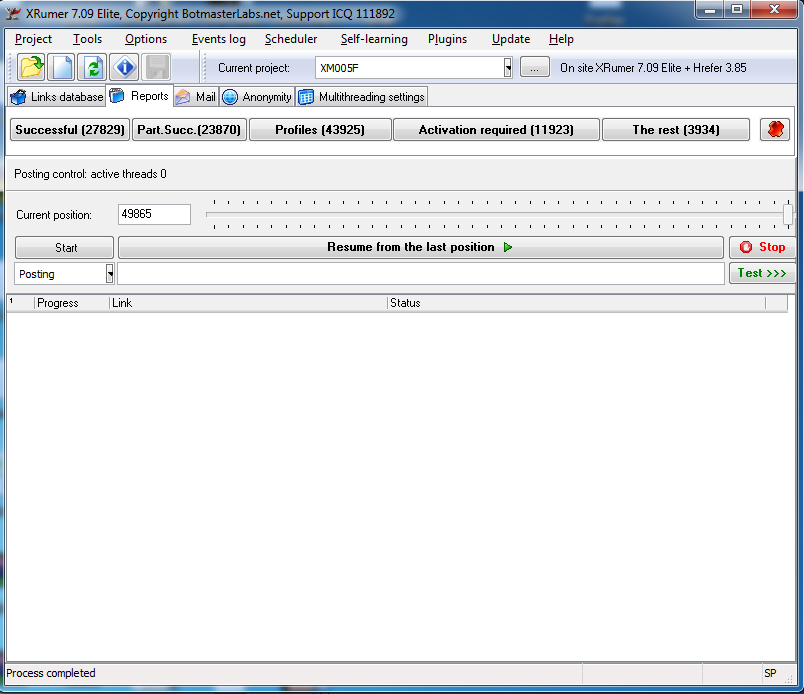Viewport: 804px width, 694px height.
Task: Expand the Posting mode dropdown
Action: click(x=110, y=273)
